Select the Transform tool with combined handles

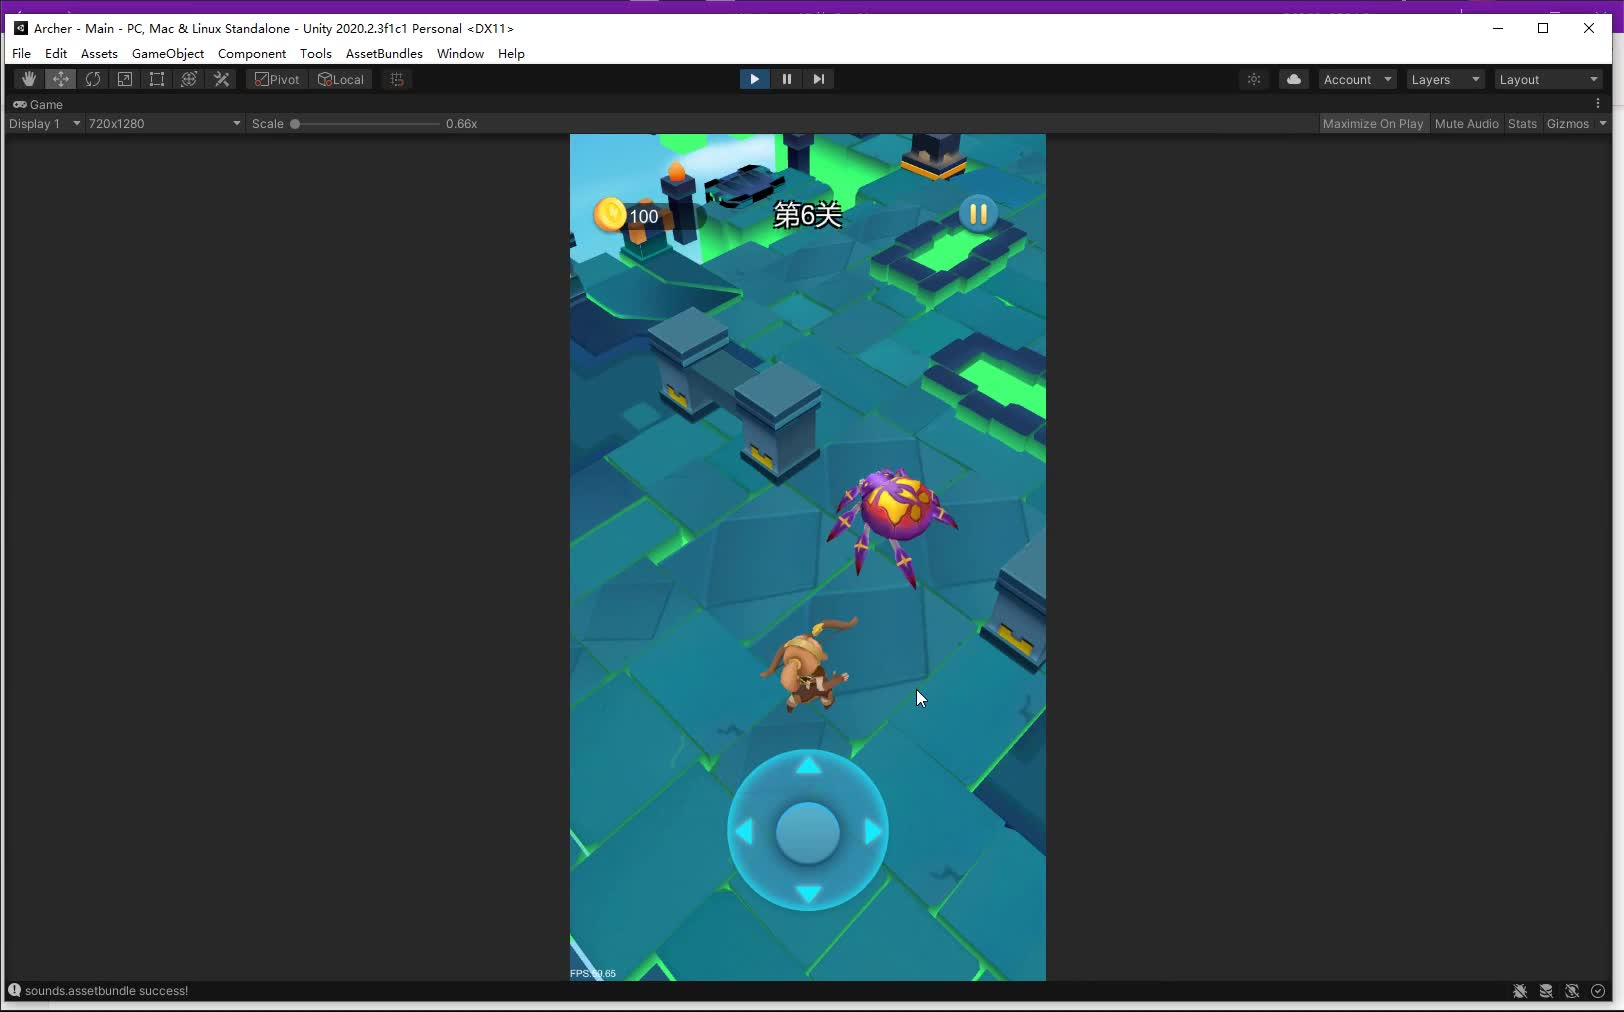[x=189, y=79]
